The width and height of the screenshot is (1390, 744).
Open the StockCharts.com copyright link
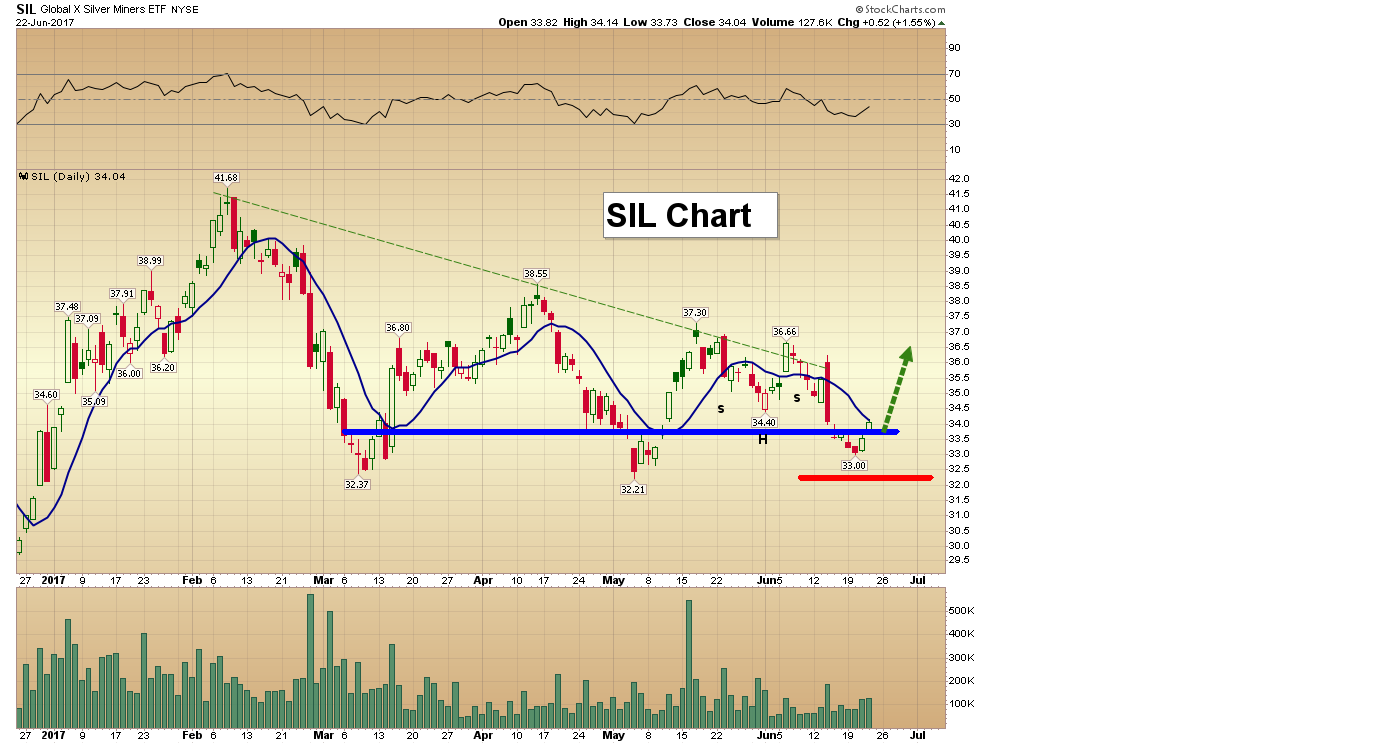coord(902,9)
